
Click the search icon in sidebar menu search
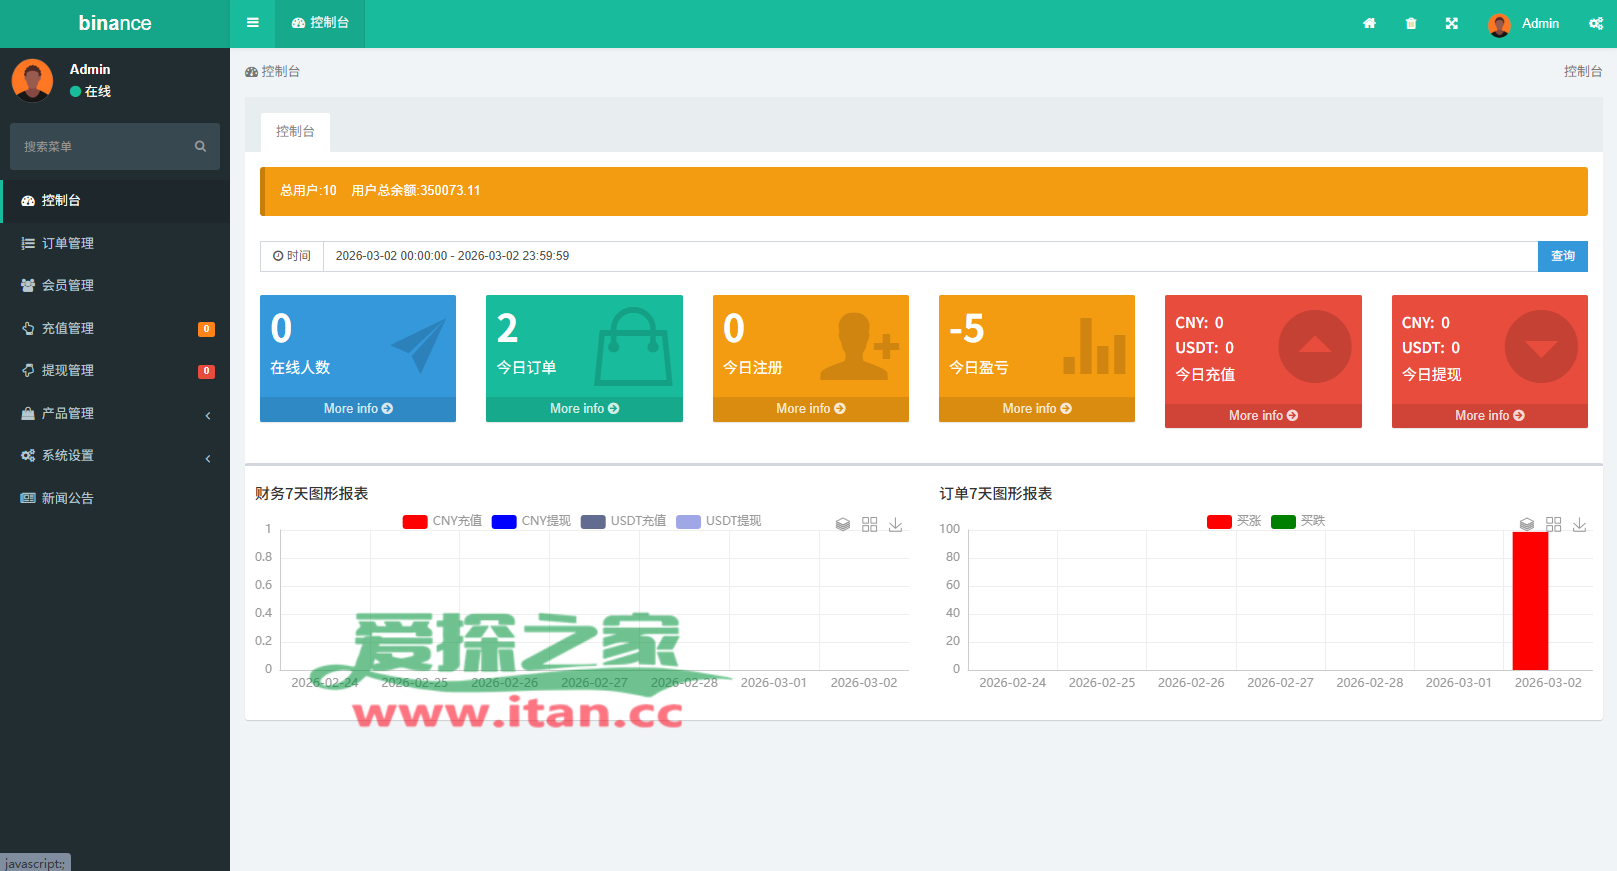(x=200, y=147)
